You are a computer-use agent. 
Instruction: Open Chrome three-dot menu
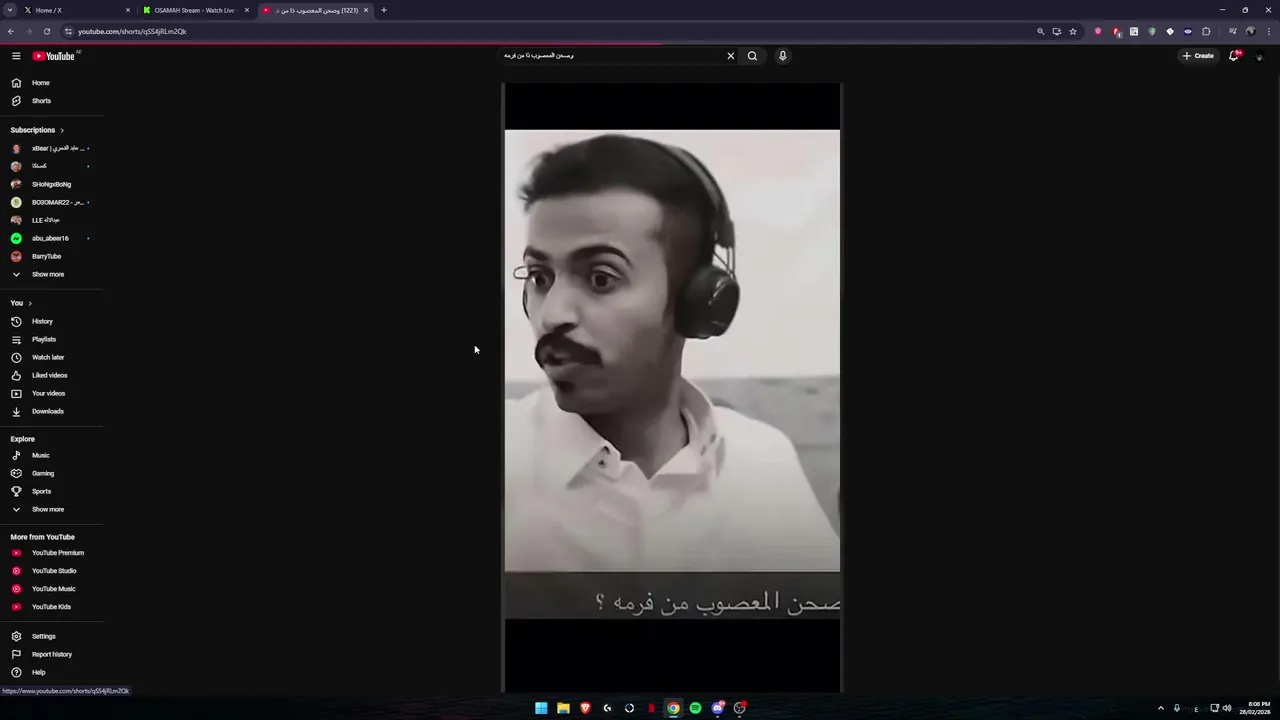click(x=1267, y=31)
